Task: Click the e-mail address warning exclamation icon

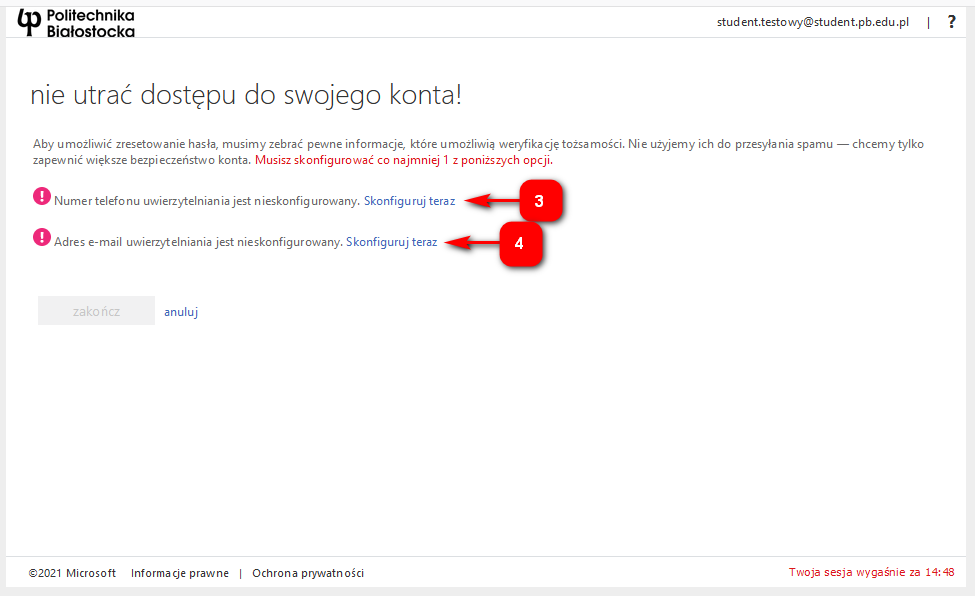Action: (x=42, y=238)
